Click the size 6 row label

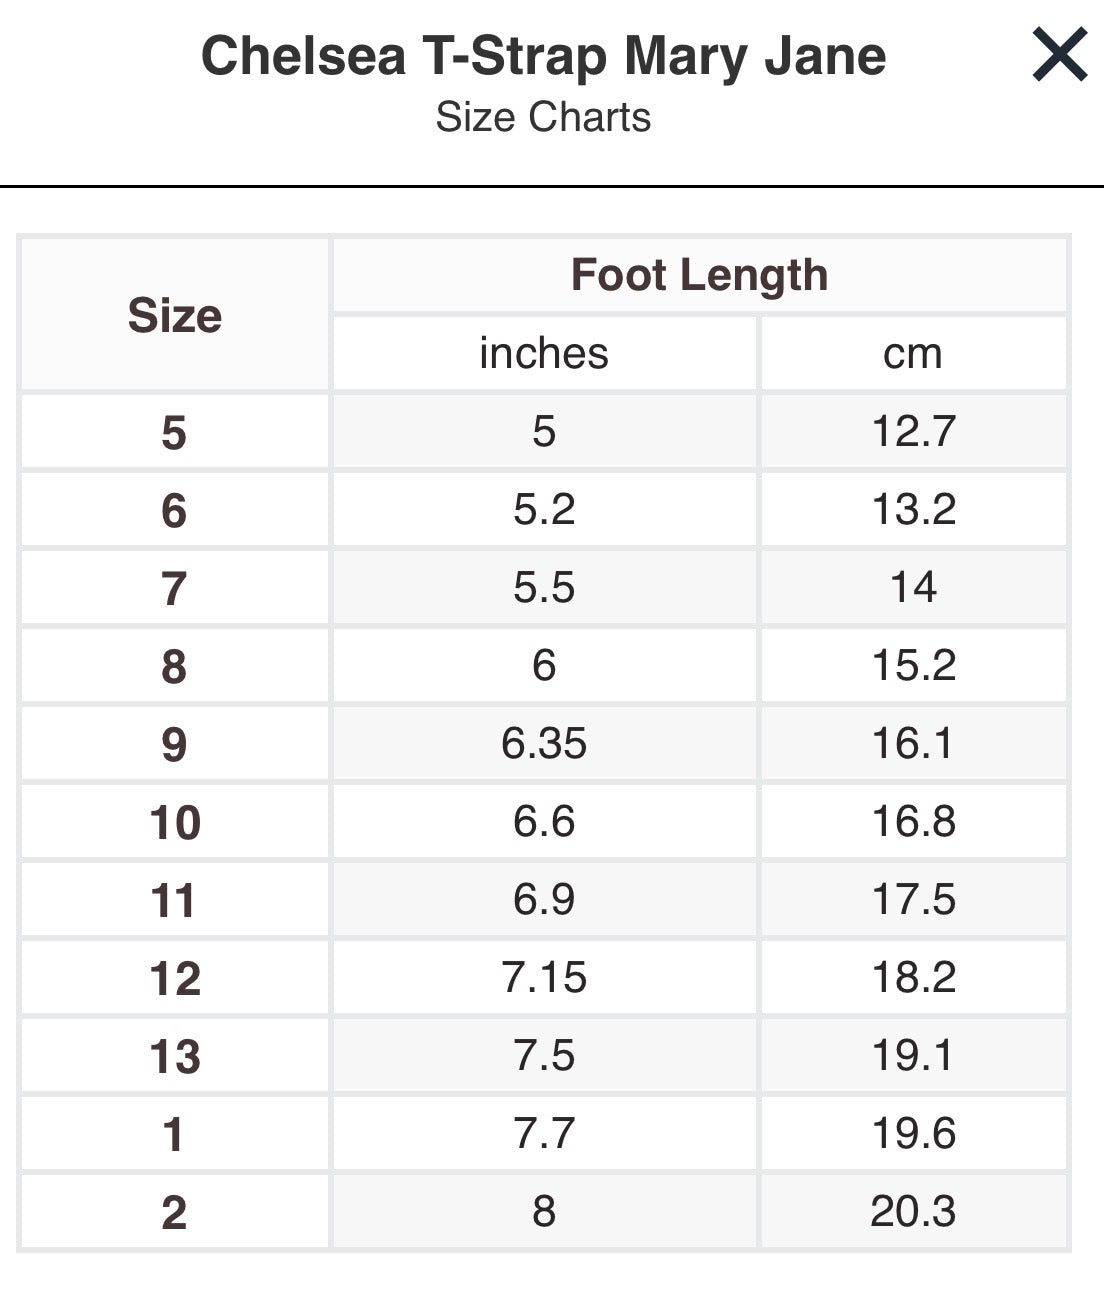(x=175, y=510)
